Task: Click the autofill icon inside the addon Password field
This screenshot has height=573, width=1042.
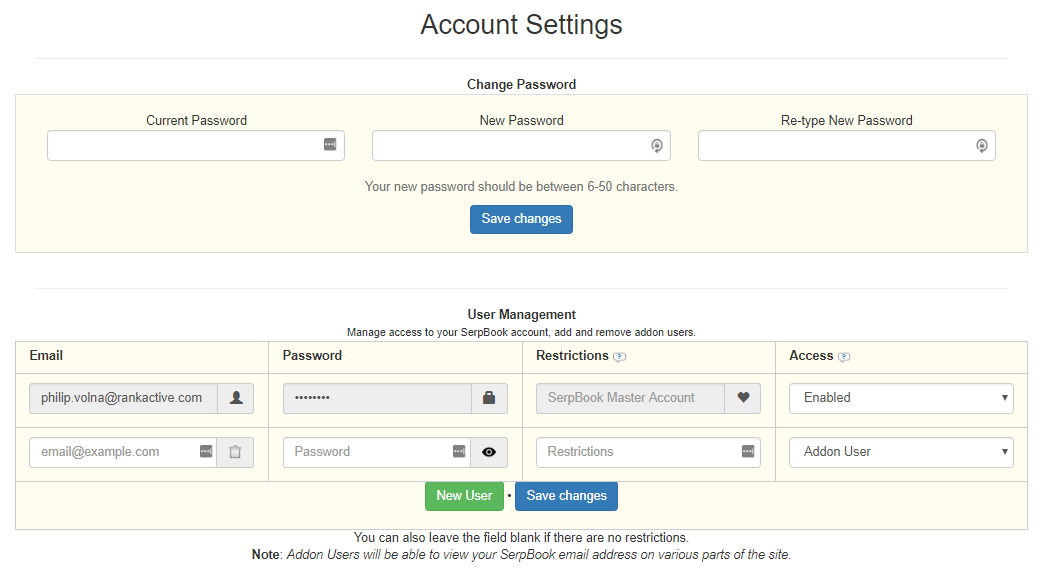Action: pyautogui.click(x=459, y=451)
